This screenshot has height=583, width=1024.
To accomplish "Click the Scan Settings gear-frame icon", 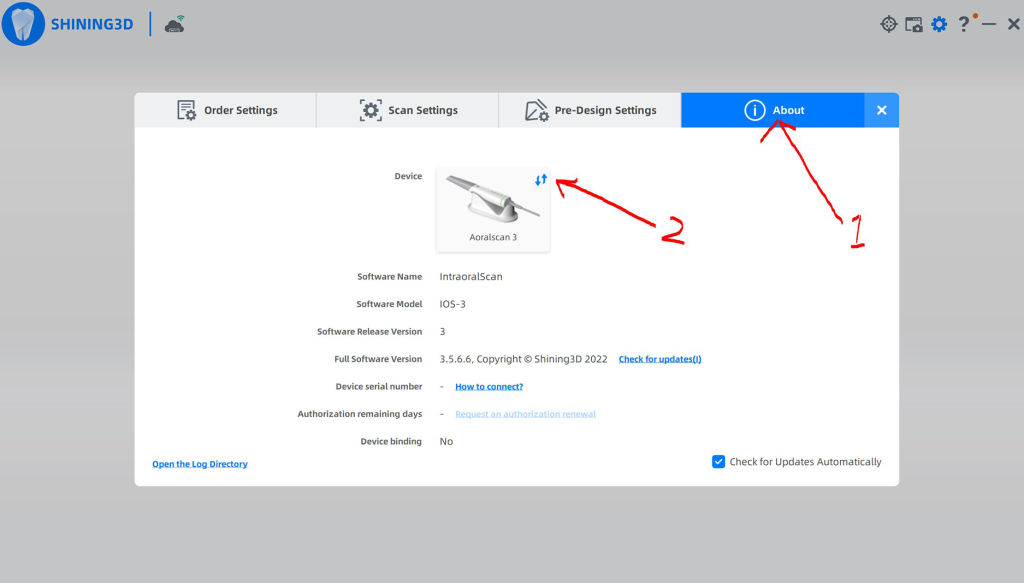I will [370, 110].
